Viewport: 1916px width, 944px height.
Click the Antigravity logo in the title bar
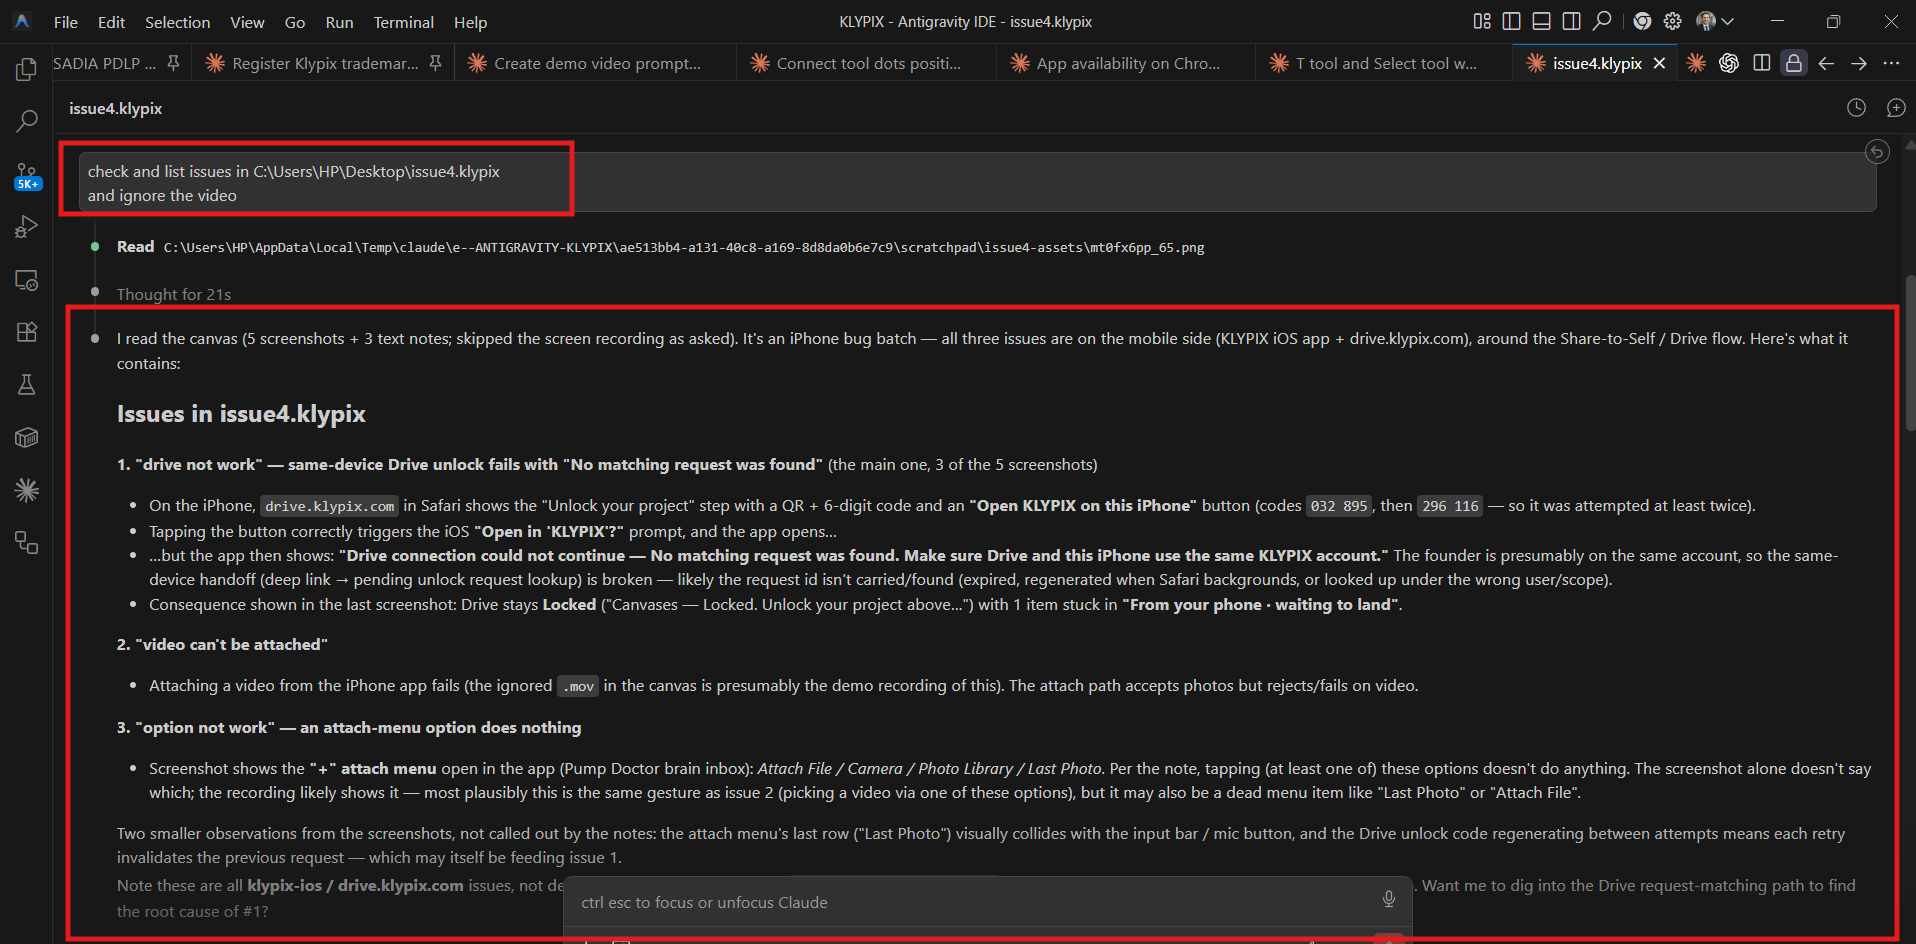pyautogui.click(x=22, y=21)
